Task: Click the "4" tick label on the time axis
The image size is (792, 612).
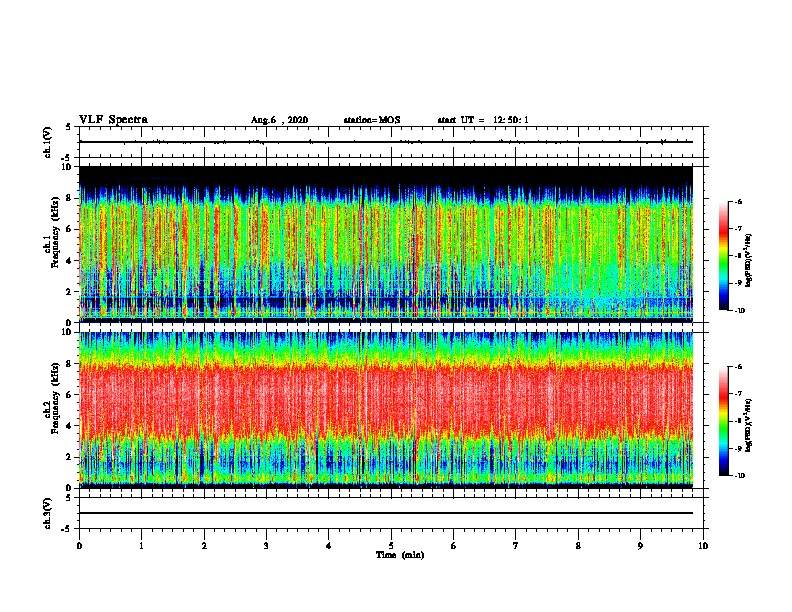Action: pos(329,546)
